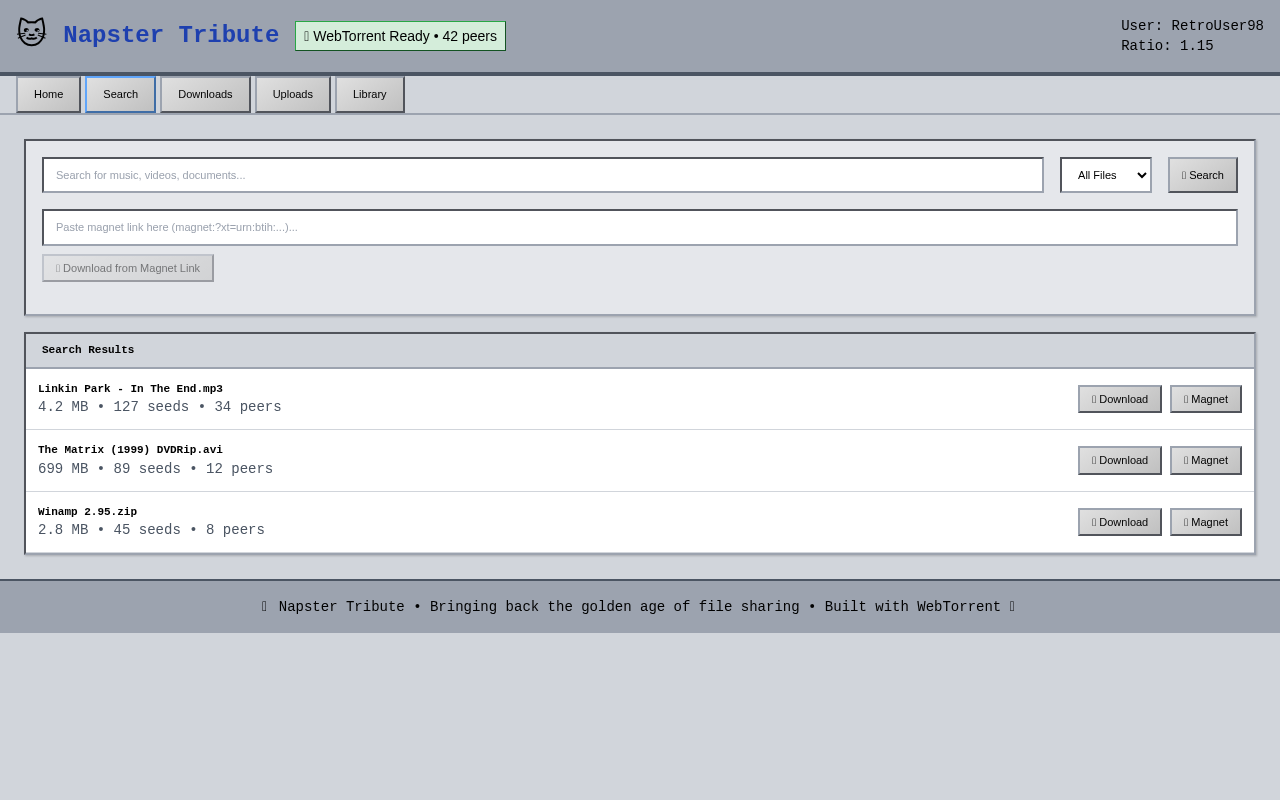Viewport: 1280px width, 800px height.
Task: Switch to the Uploads tab
Action: [x=292, y=93]
